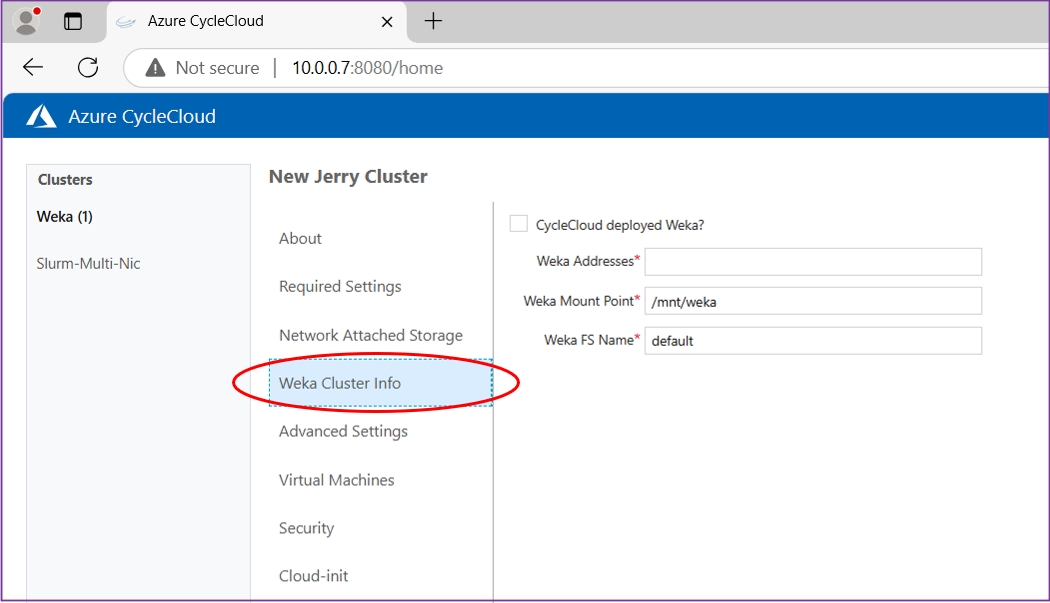
Task: Click the Not secure warning icon
Action: [155, 68]
